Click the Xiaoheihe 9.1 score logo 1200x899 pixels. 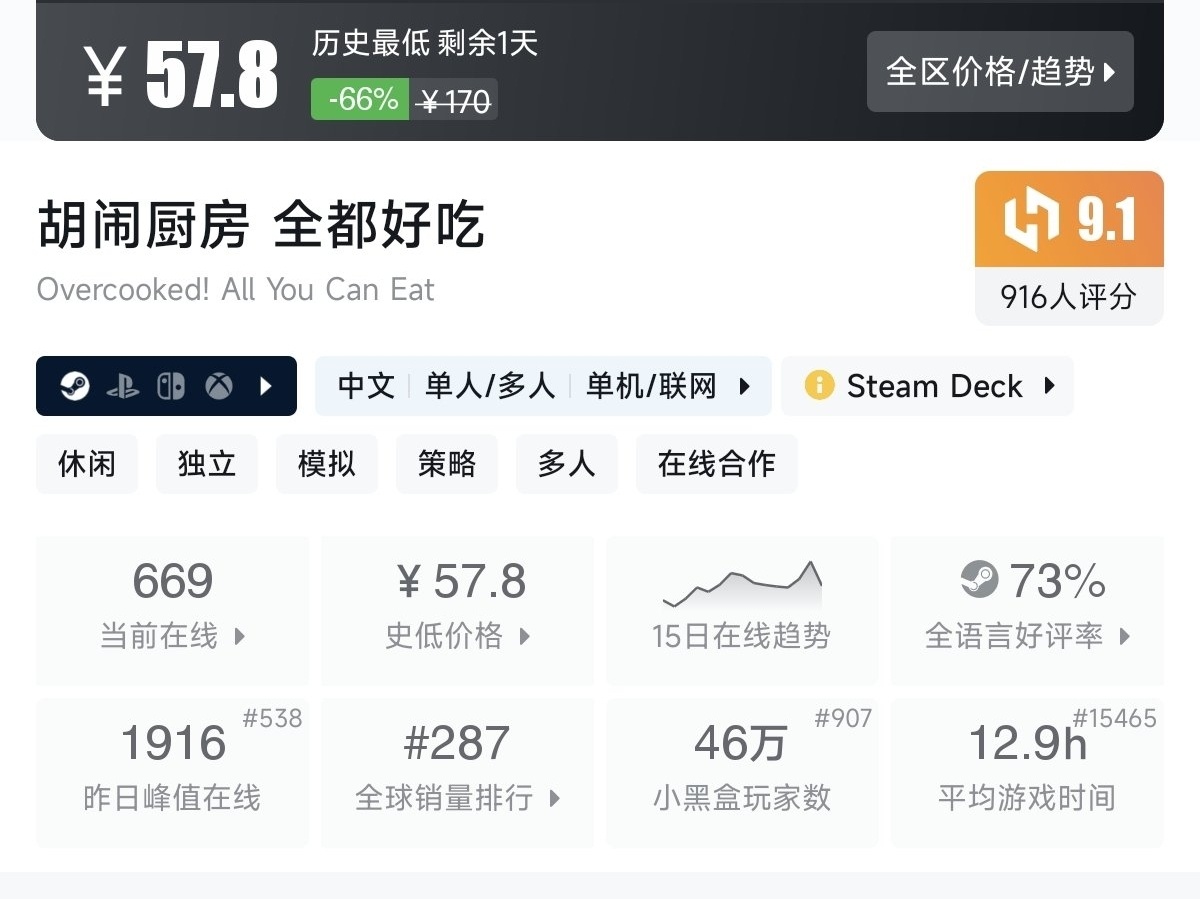1030,220
